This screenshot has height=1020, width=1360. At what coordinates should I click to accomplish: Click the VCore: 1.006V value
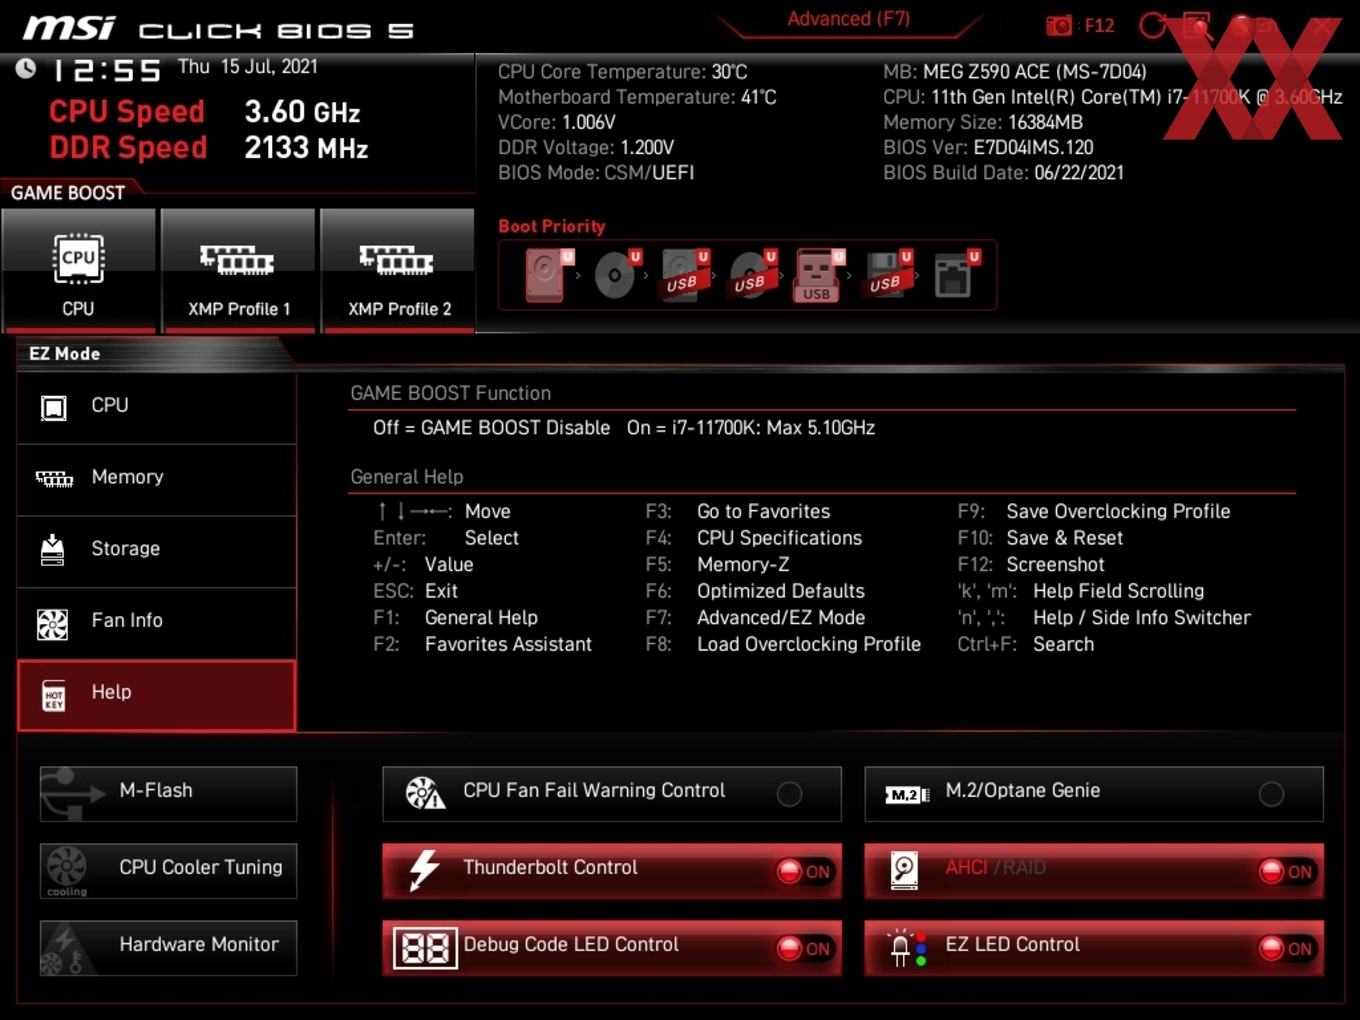click(556, 122)
